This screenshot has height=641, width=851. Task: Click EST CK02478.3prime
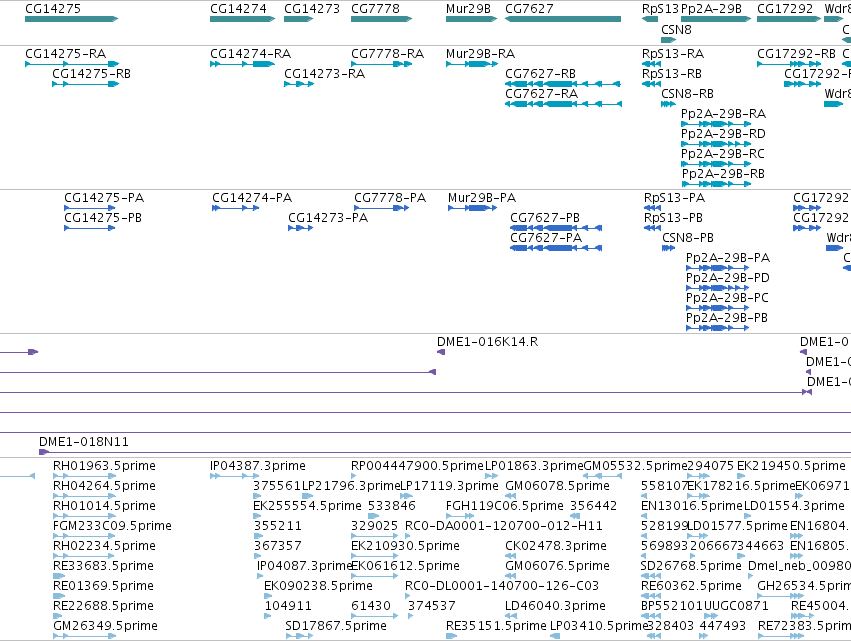click(556, 547)
